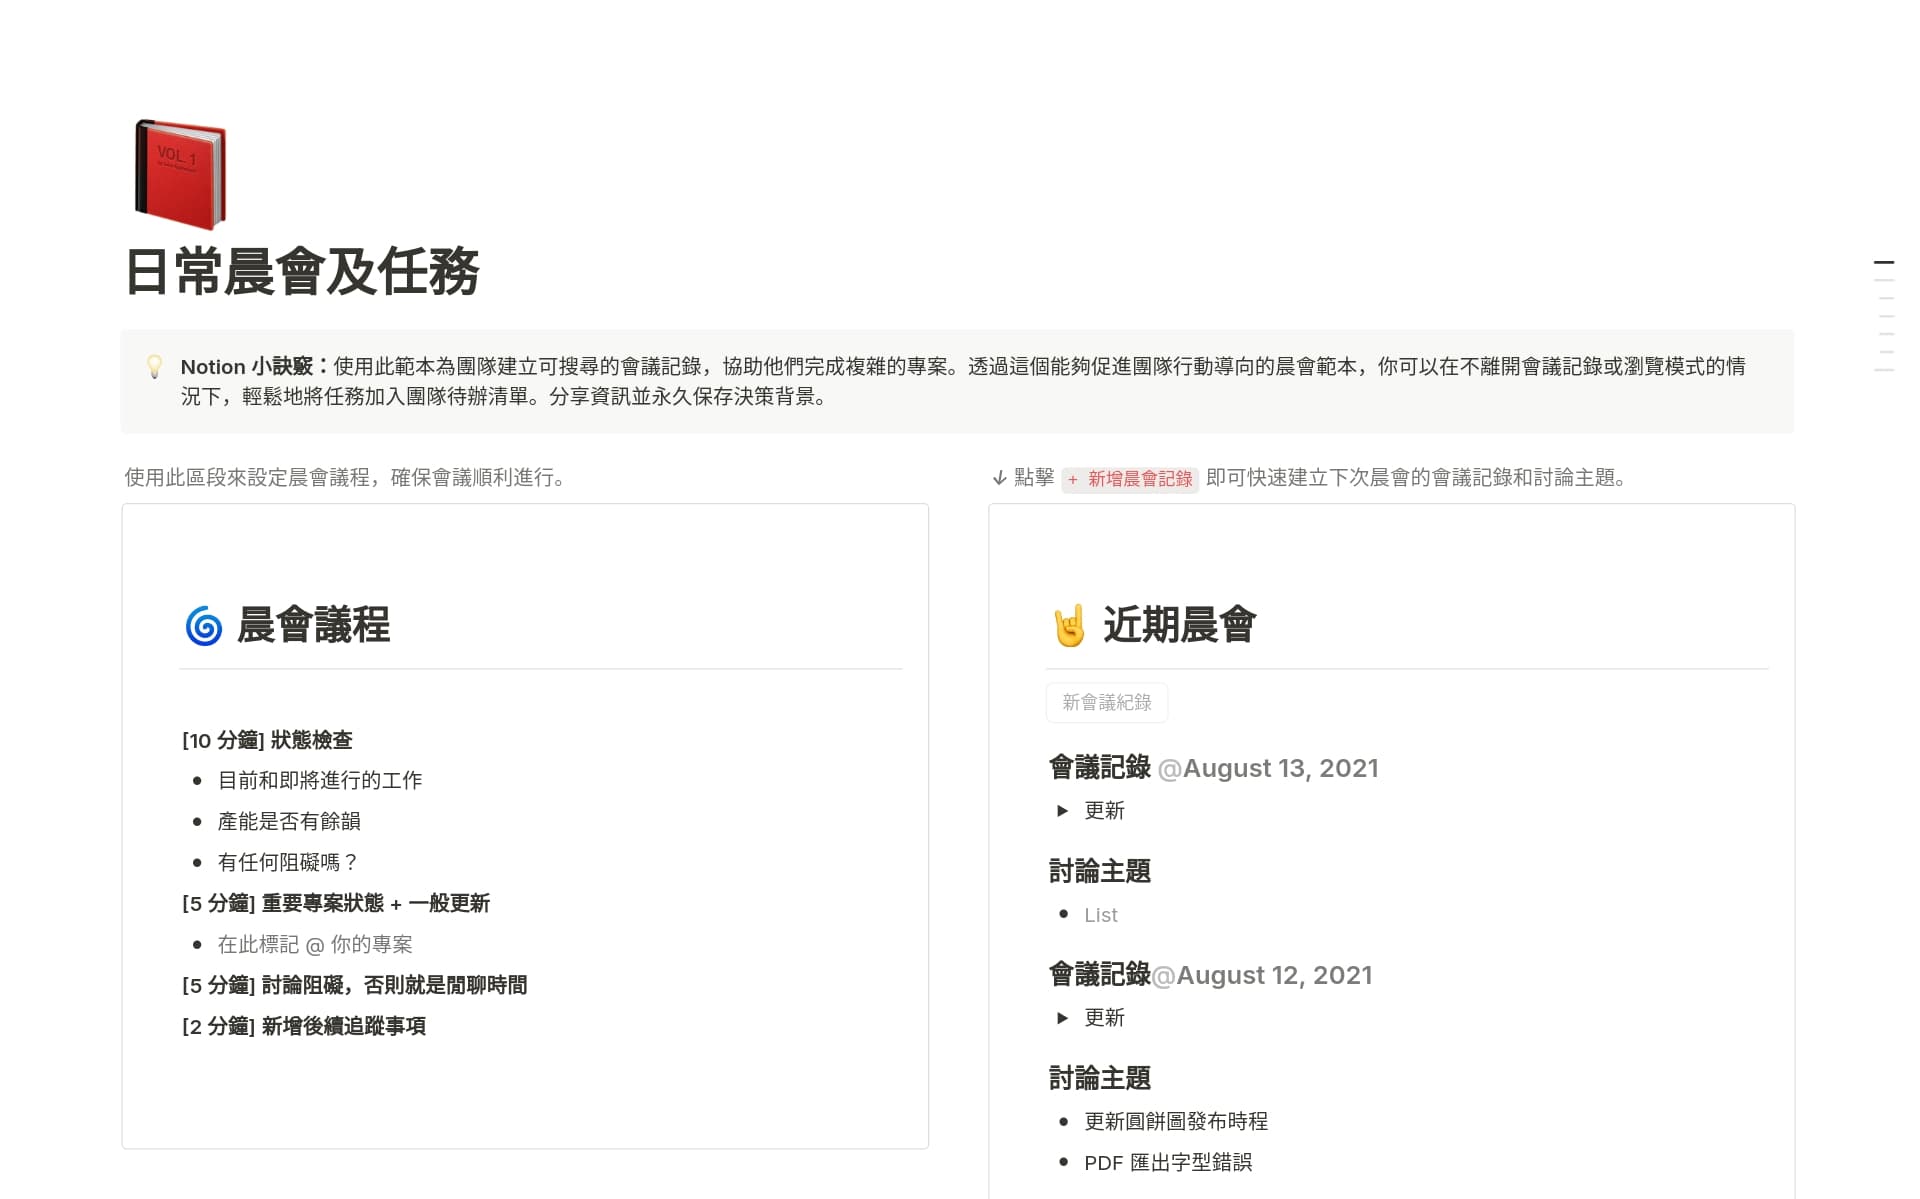Image resolution: width=1920 pixels, height=1199 pixels.
Task: Click the 在此標記 @ 你的專案 bullet
Action: (x=317, y=944)
